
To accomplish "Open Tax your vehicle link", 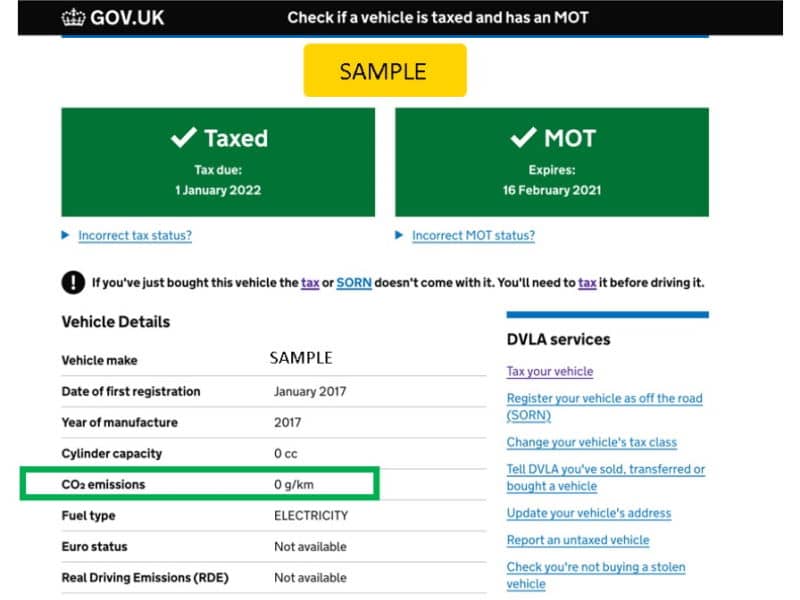I will pyautogui.click(x=550, y=371).
